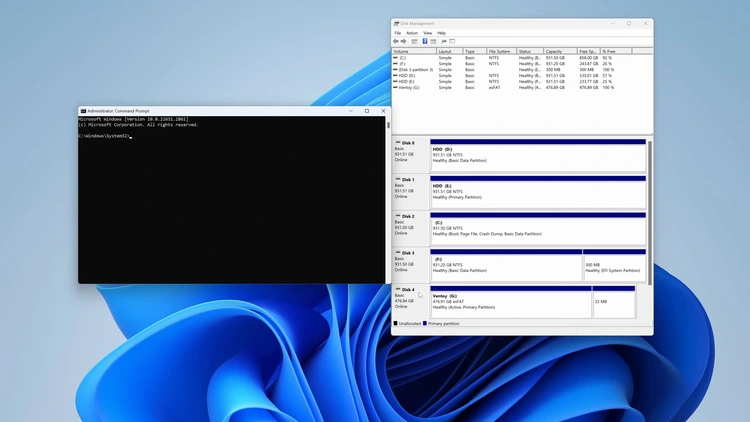The height and width of the screenshot is (422, 750).
Task: Click the Forward arrow in Disk Management toolbar
Action: (403, 42)
